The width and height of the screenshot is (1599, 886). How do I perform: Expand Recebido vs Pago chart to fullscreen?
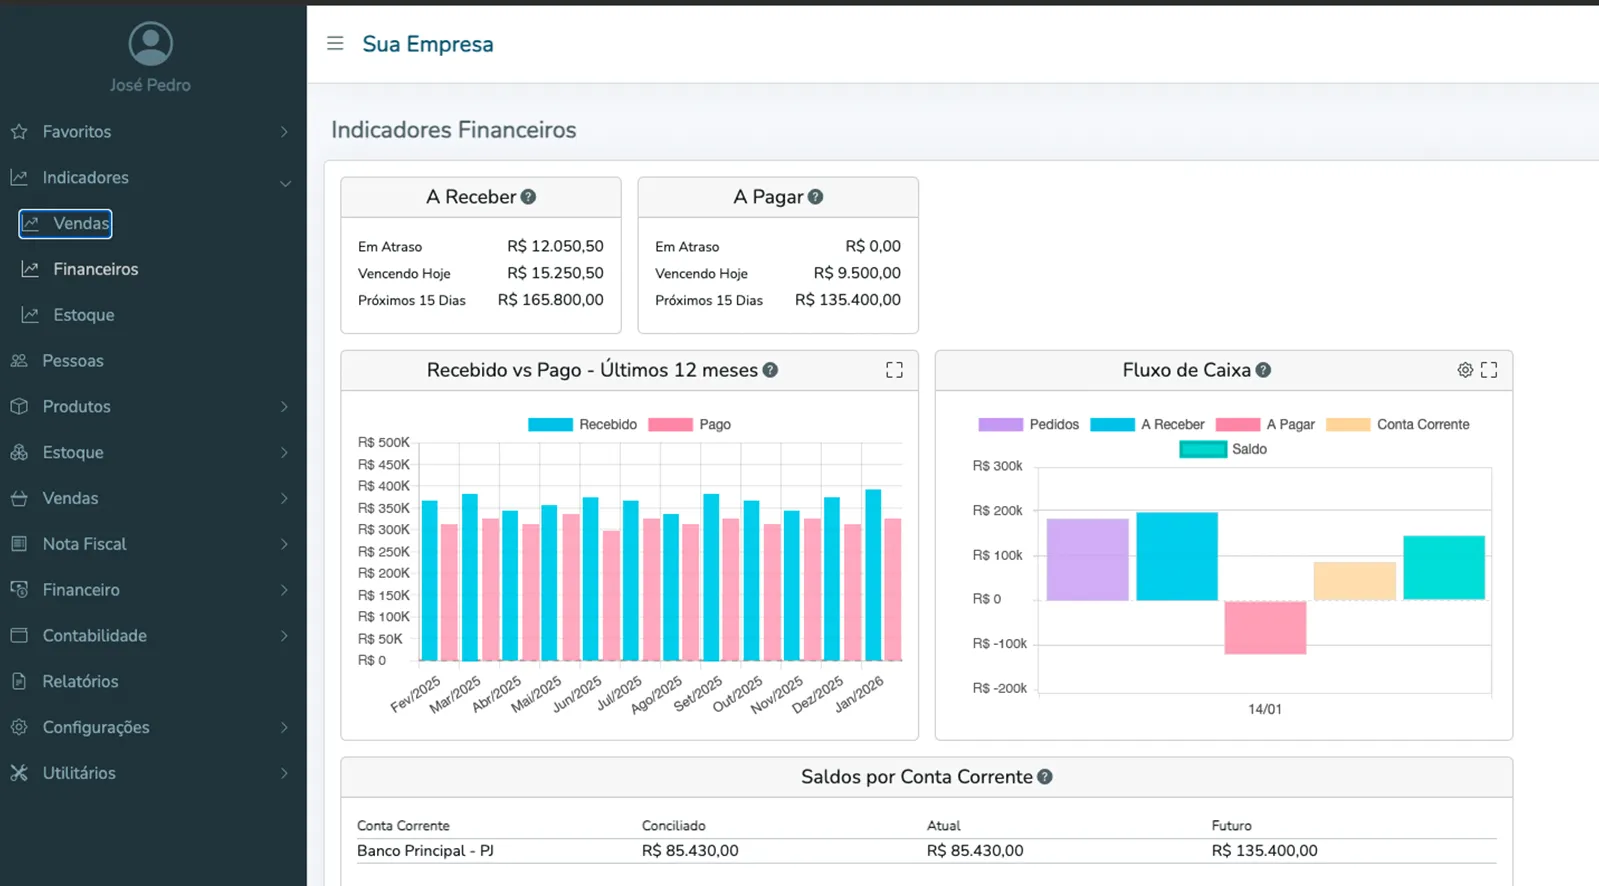tap(894, 370)
